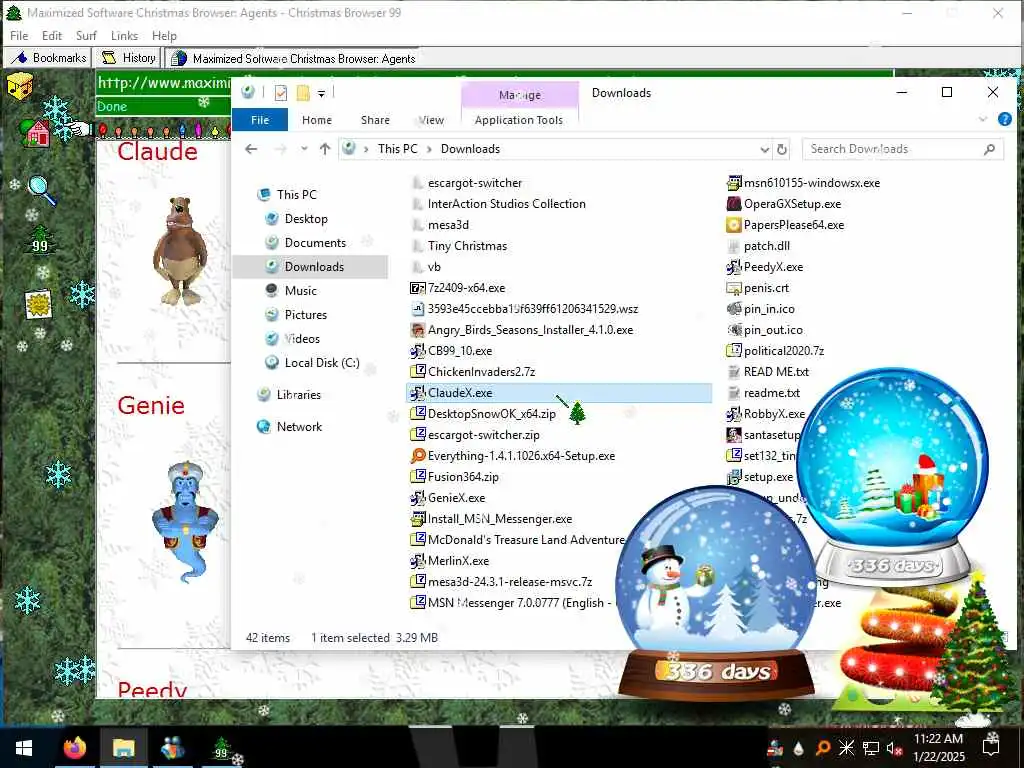Image resolution: width=1024 pixels, height=768 pixels.
Task: Go back with Explorer's back arrow
Action: point(251,149)
